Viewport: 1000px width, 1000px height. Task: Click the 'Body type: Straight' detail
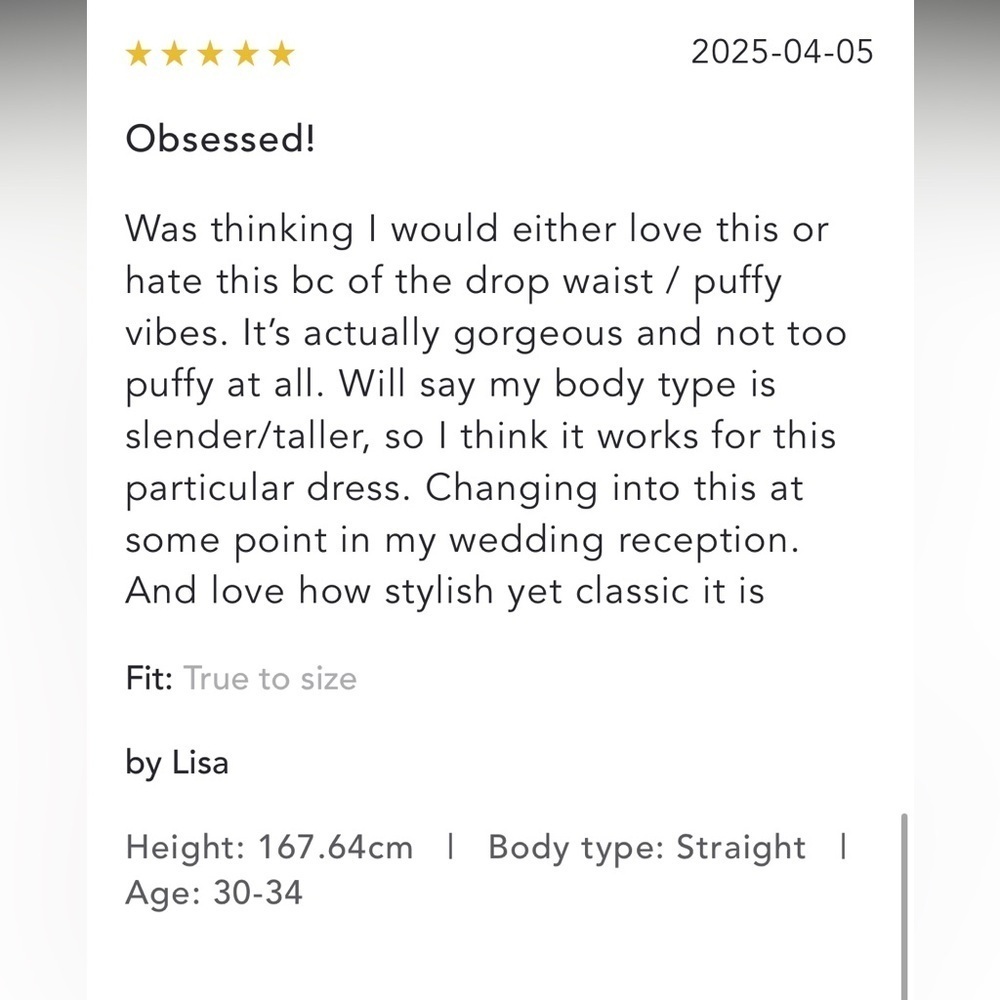click(647, 848)
